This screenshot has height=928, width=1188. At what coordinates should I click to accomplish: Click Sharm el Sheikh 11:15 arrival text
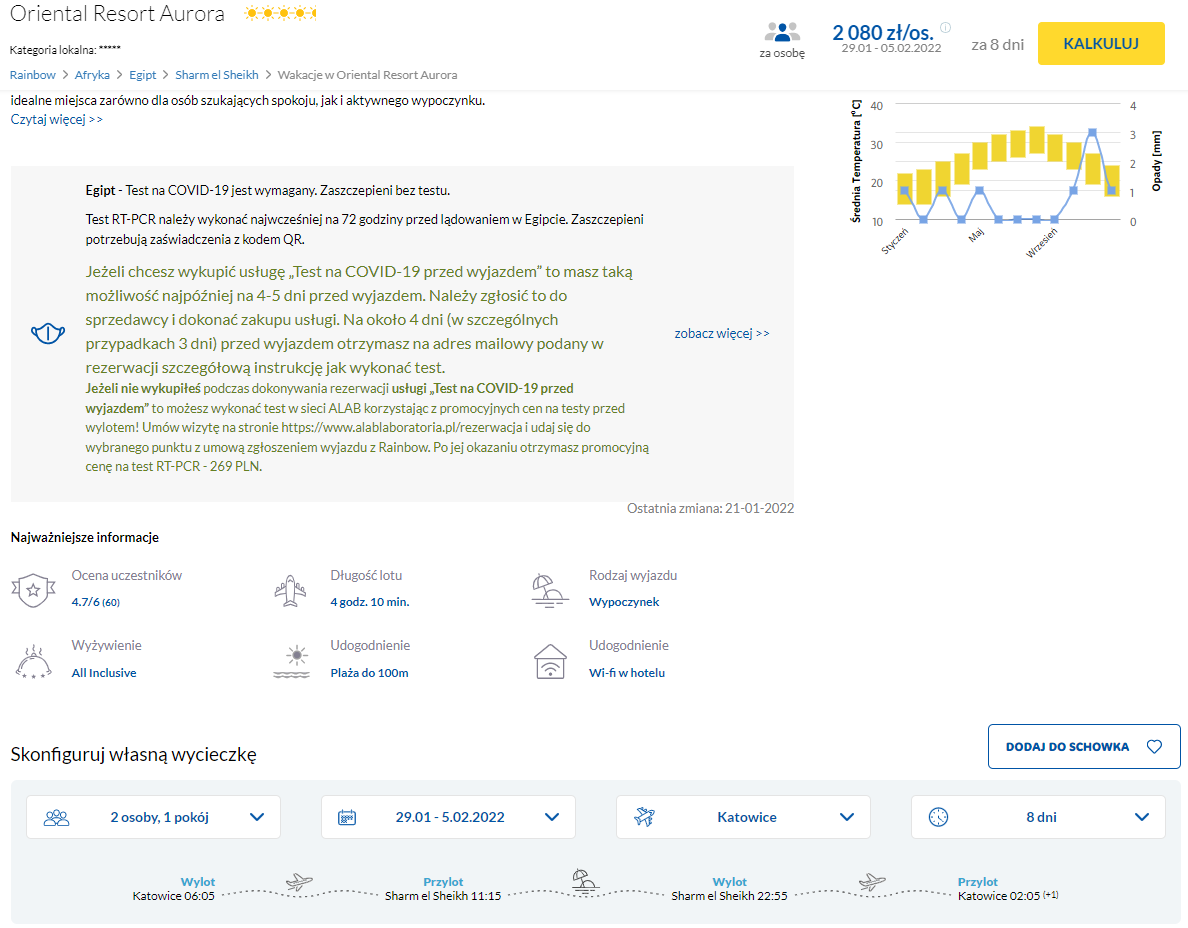coord(443,896)
